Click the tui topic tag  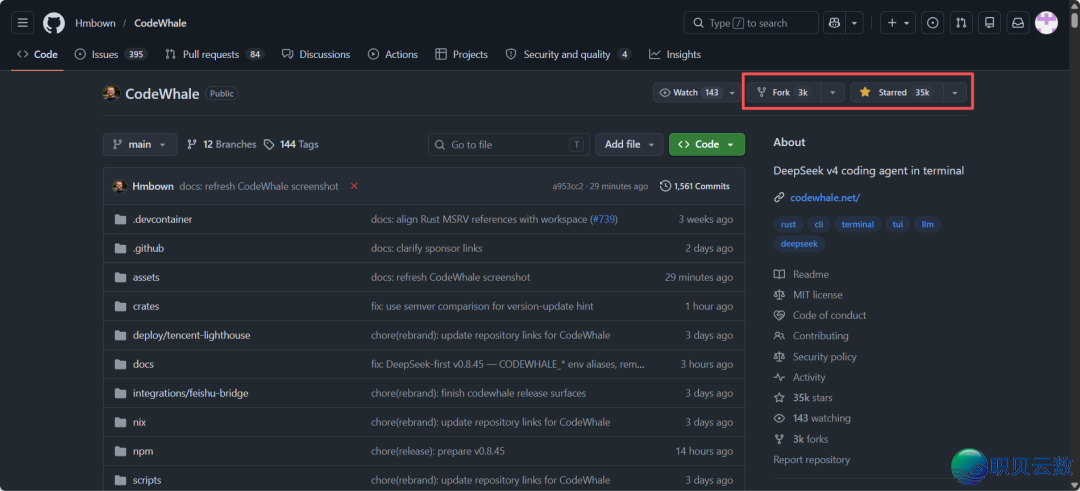pos(897,224)
